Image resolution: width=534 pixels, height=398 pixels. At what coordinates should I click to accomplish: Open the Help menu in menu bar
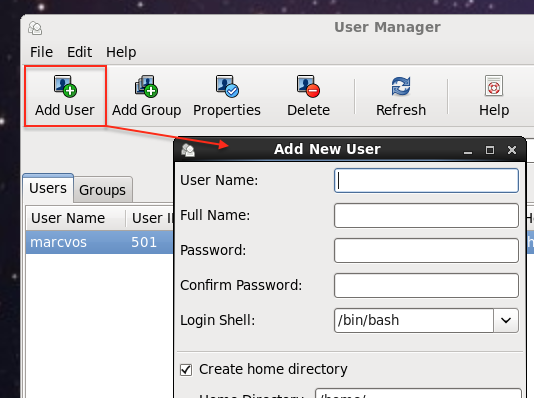(x=121, y=52)
